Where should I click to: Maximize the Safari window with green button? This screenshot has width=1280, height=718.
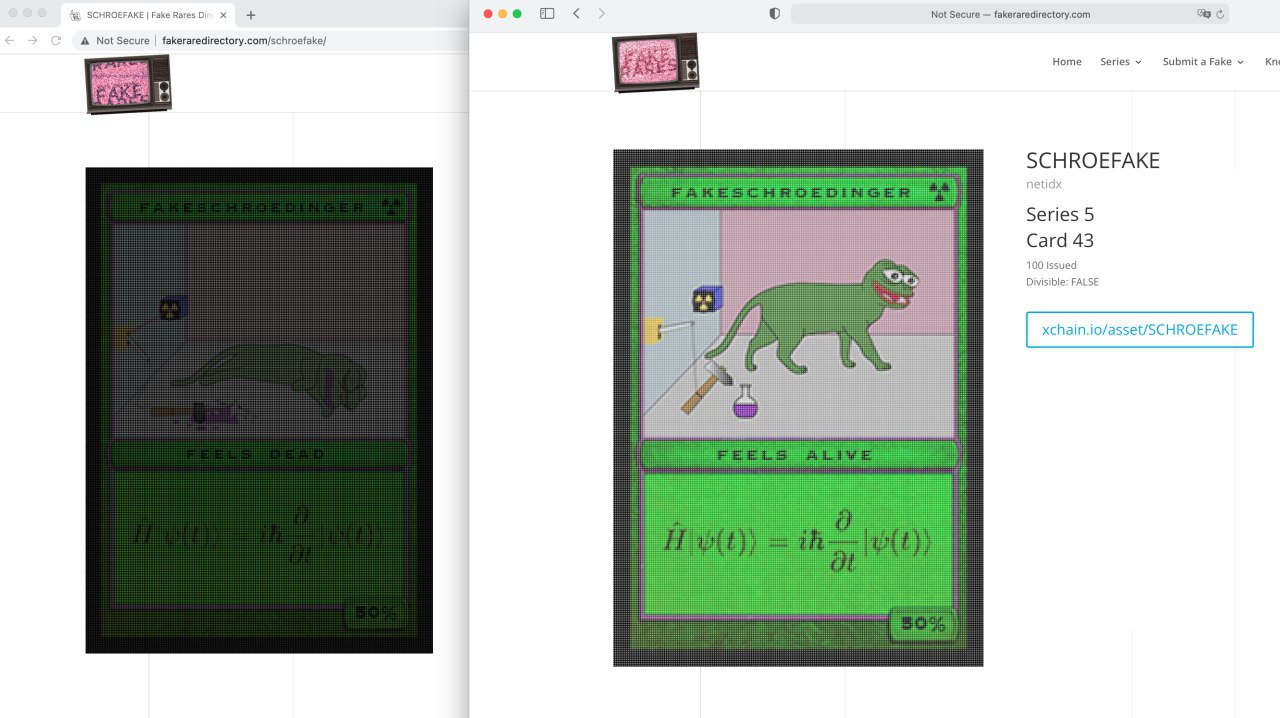(x=517, y=14)
